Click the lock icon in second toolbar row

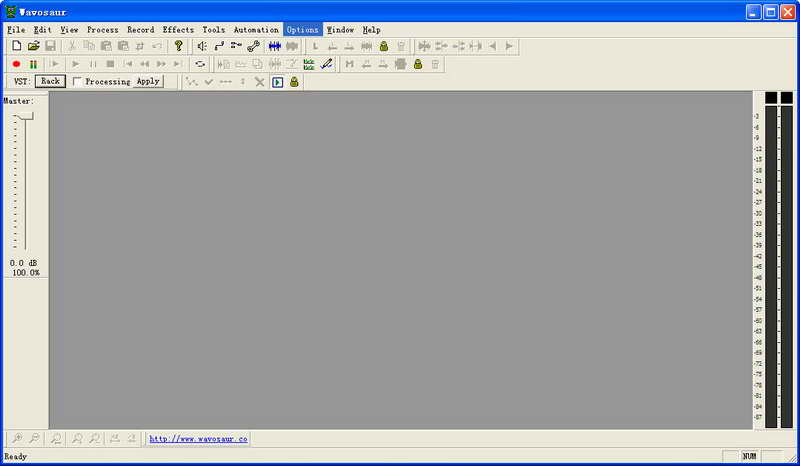[x=418, y=64]
